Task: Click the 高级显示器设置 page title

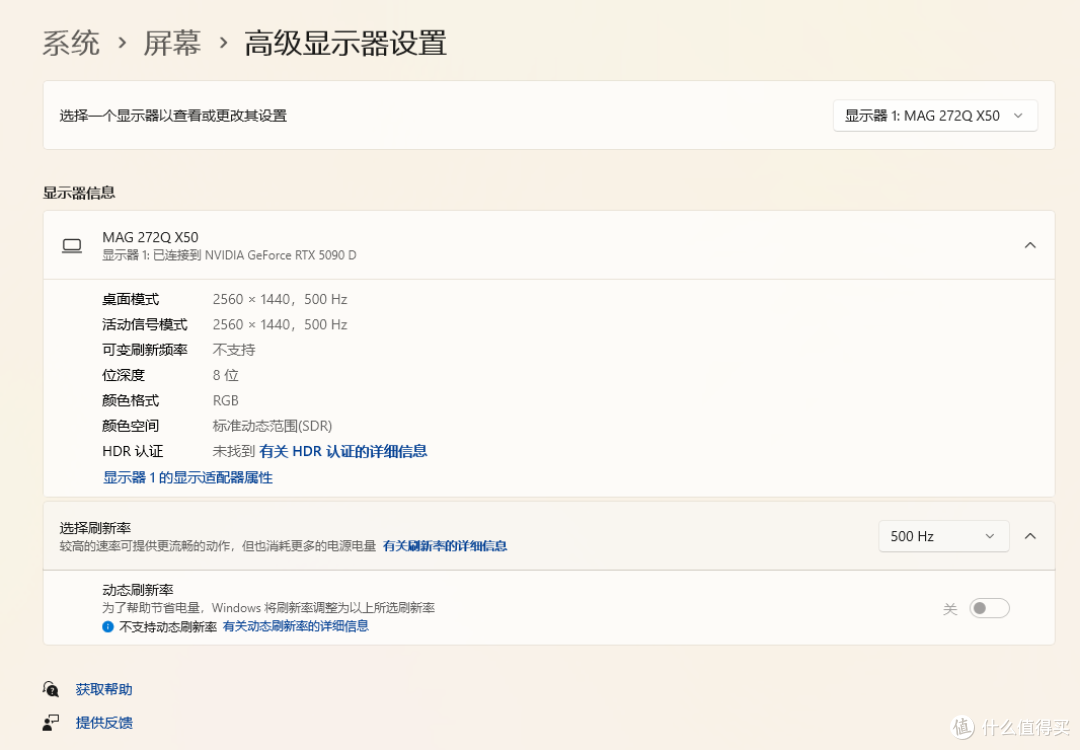Action: 345,43
